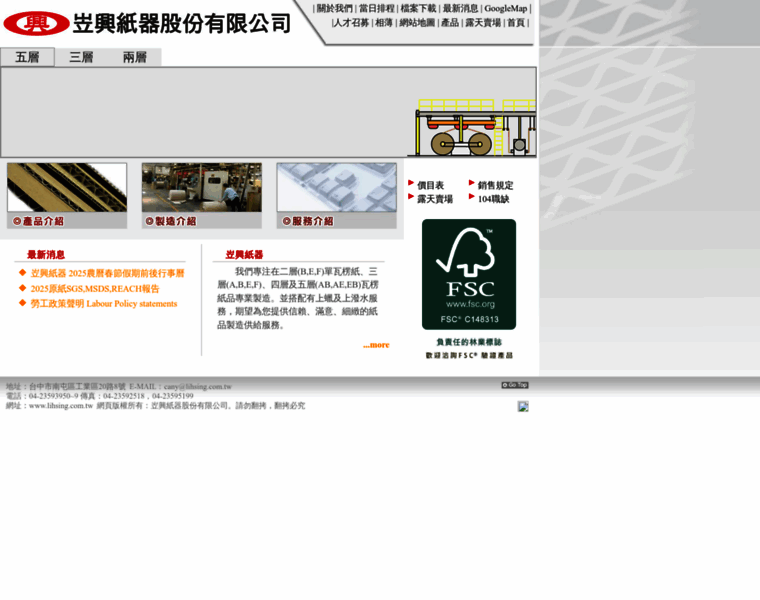The width and height of the screenshot is (760, 600).
Task: Open Labour Policy statements news item
Action: coord(104,304)
